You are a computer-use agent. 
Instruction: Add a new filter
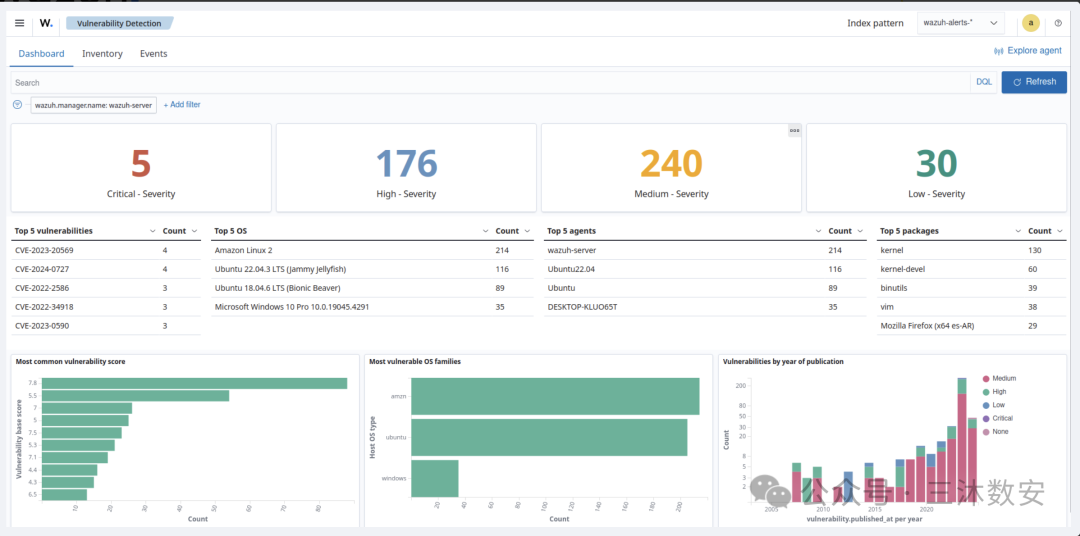[182, 105]
